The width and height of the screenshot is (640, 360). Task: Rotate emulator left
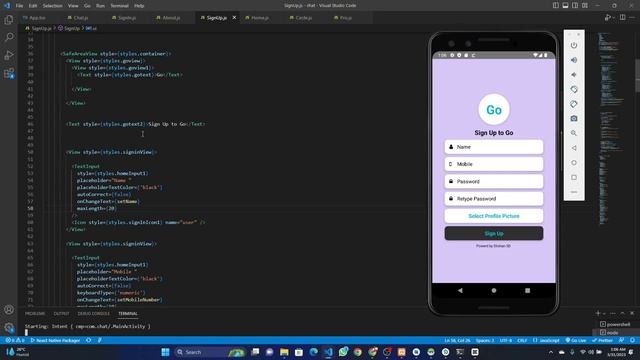574,89
